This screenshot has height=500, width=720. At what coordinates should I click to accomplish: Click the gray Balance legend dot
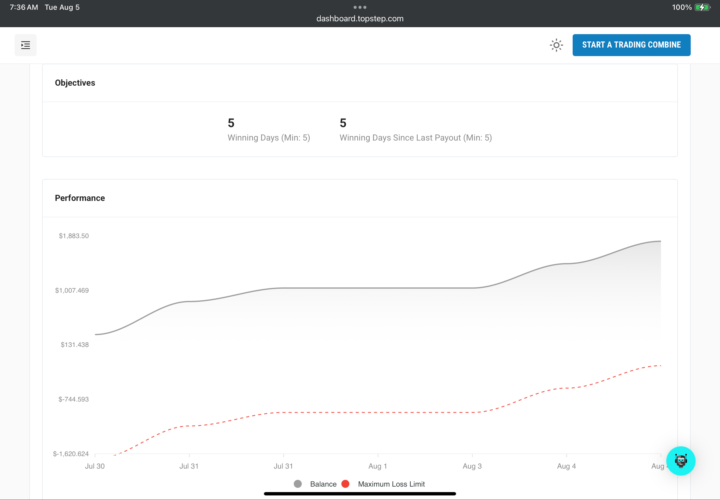(x=299, y=484)
